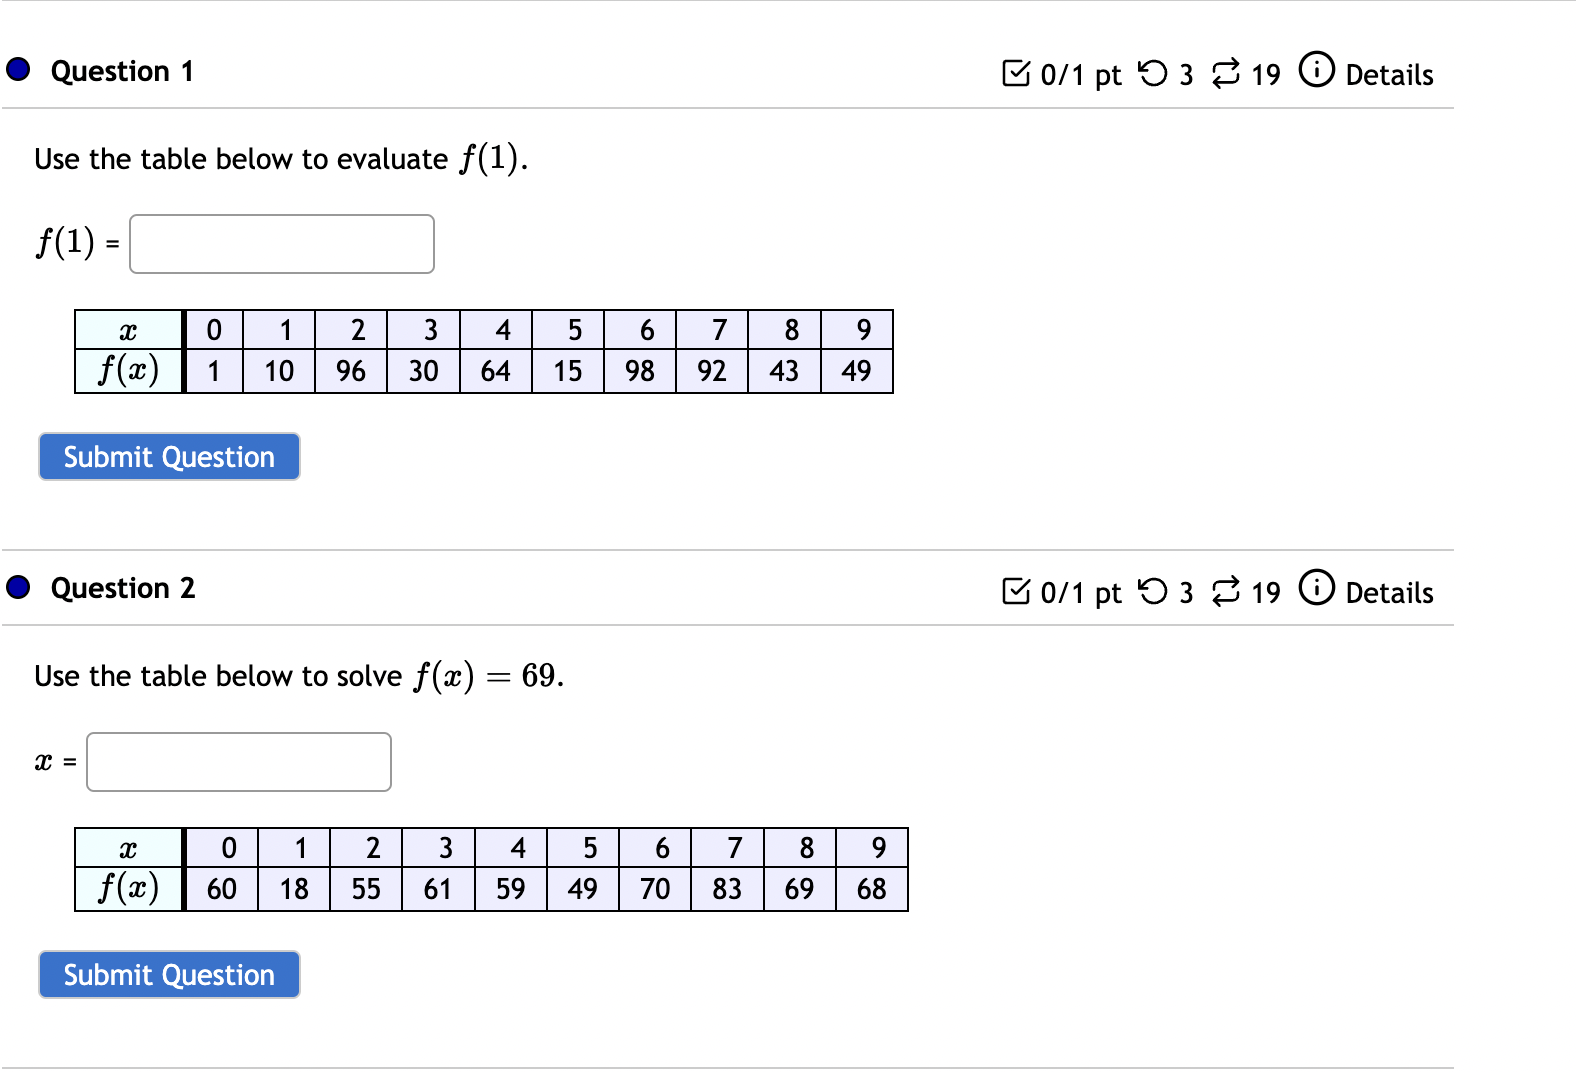Viewport: 1576px width, 1072px height.
Task: Open Details for Question 1
Action: (x=1389, y=74)
